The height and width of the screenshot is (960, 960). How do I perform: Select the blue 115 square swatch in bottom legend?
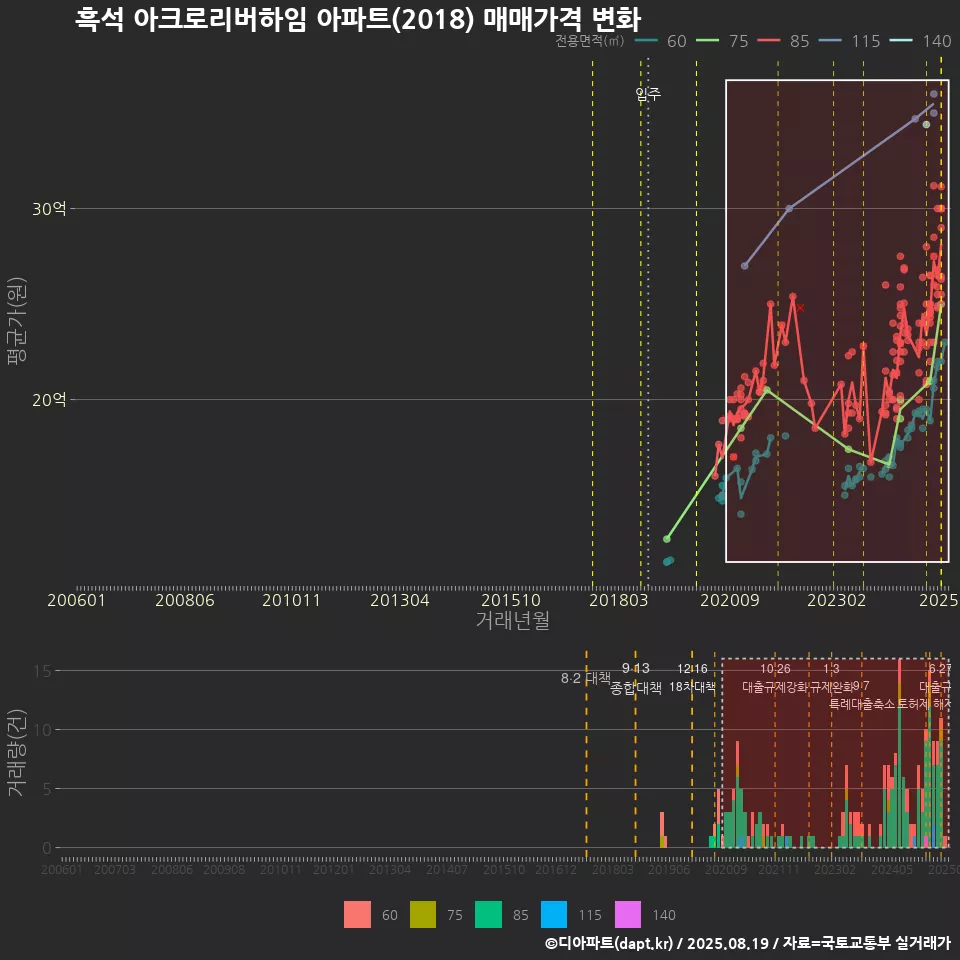(x=553, y=915)
